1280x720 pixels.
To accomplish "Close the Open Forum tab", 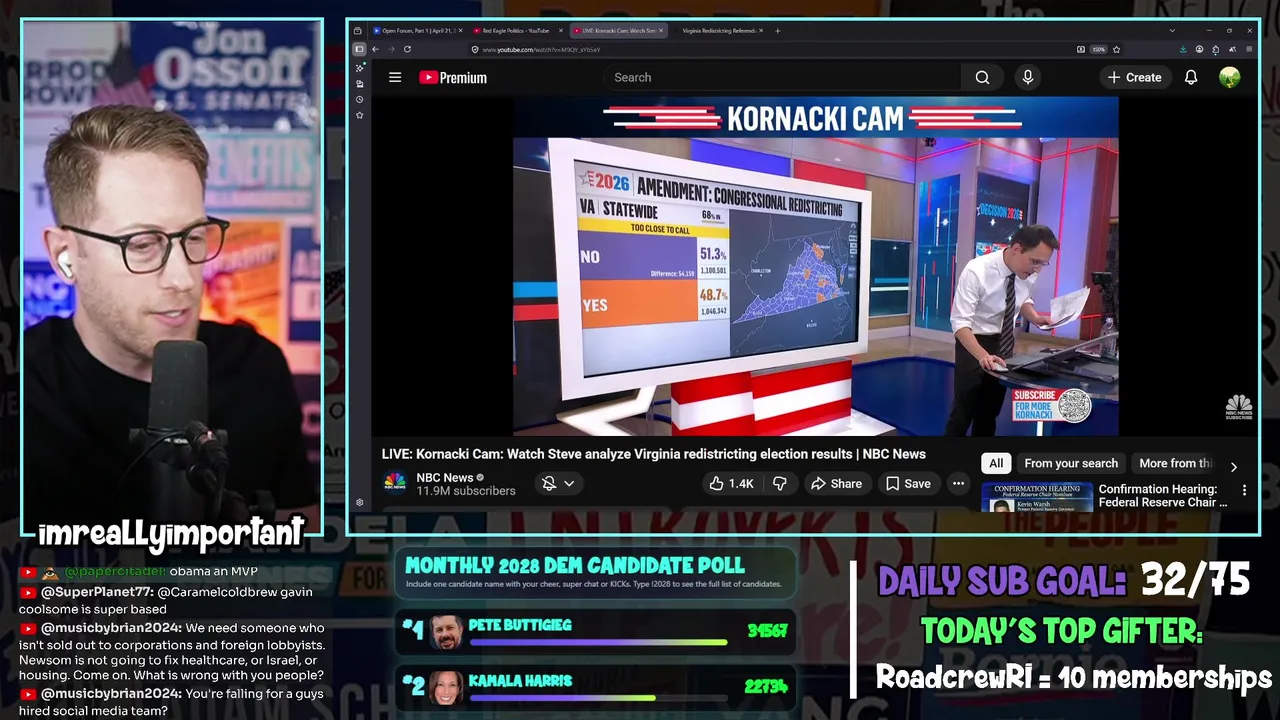I will (x=460, y=31).
